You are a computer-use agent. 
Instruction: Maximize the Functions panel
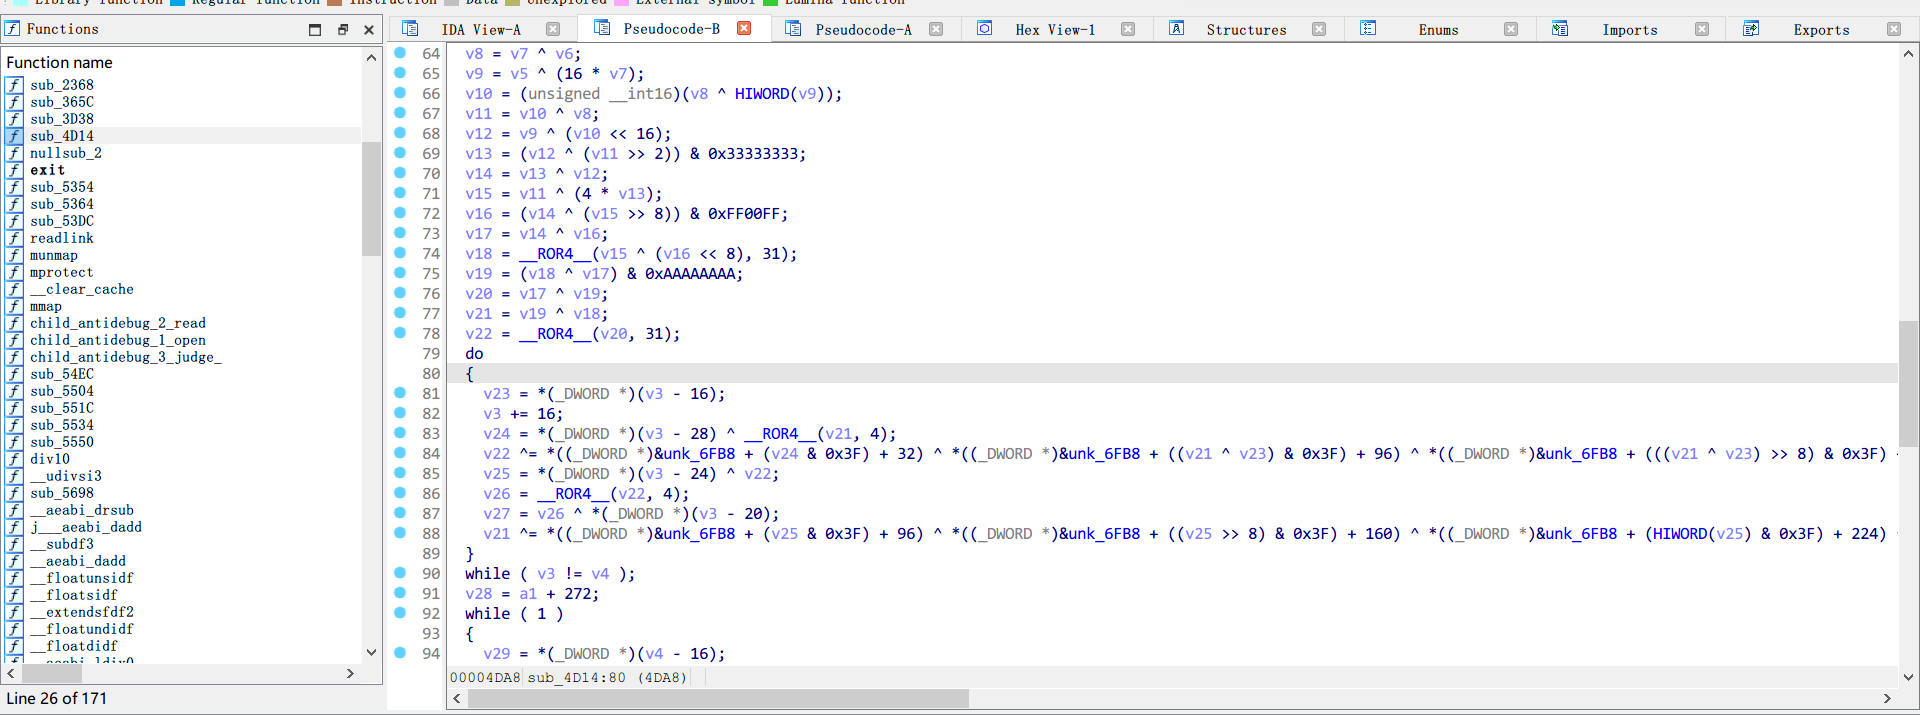pos(315,30)
